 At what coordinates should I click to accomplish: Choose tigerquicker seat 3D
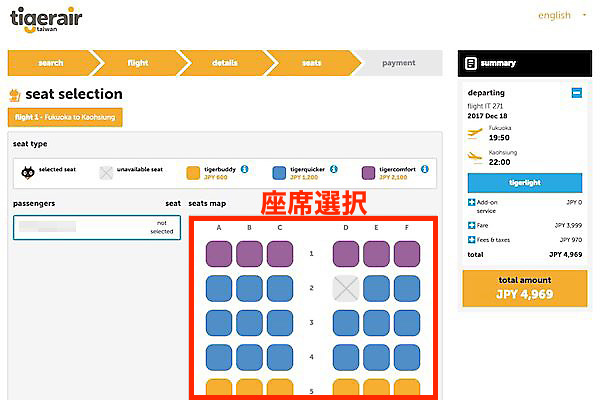point(346,323)
